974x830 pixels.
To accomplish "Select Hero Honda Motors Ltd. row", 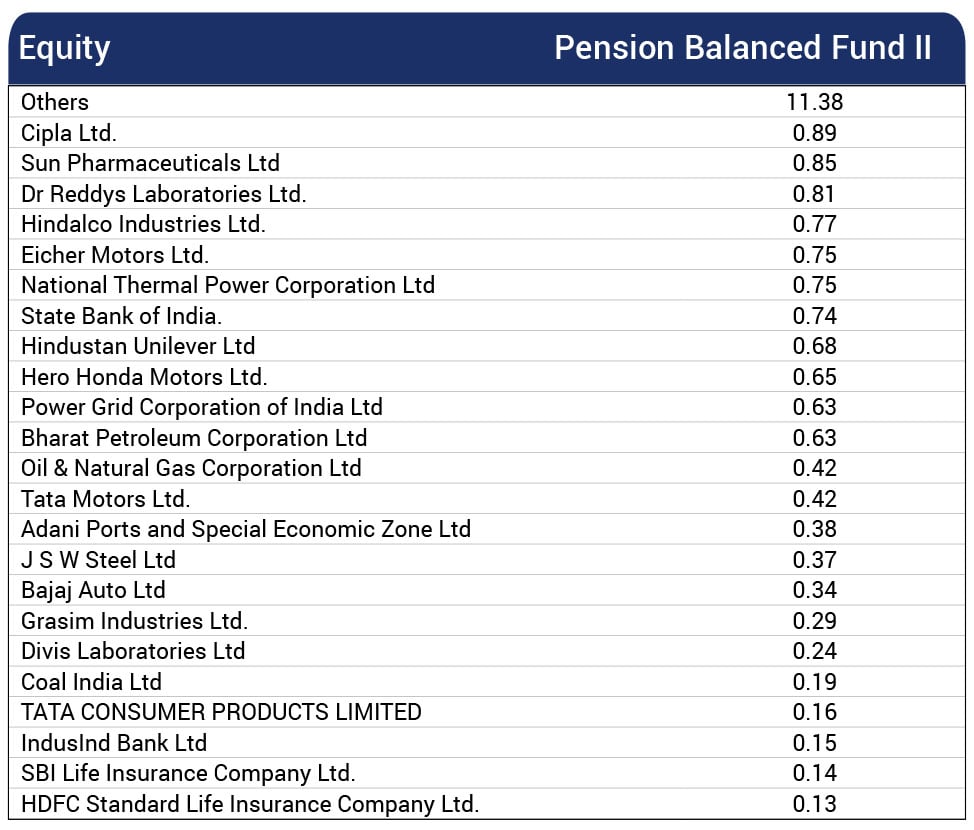I will (x=144, y=377).
